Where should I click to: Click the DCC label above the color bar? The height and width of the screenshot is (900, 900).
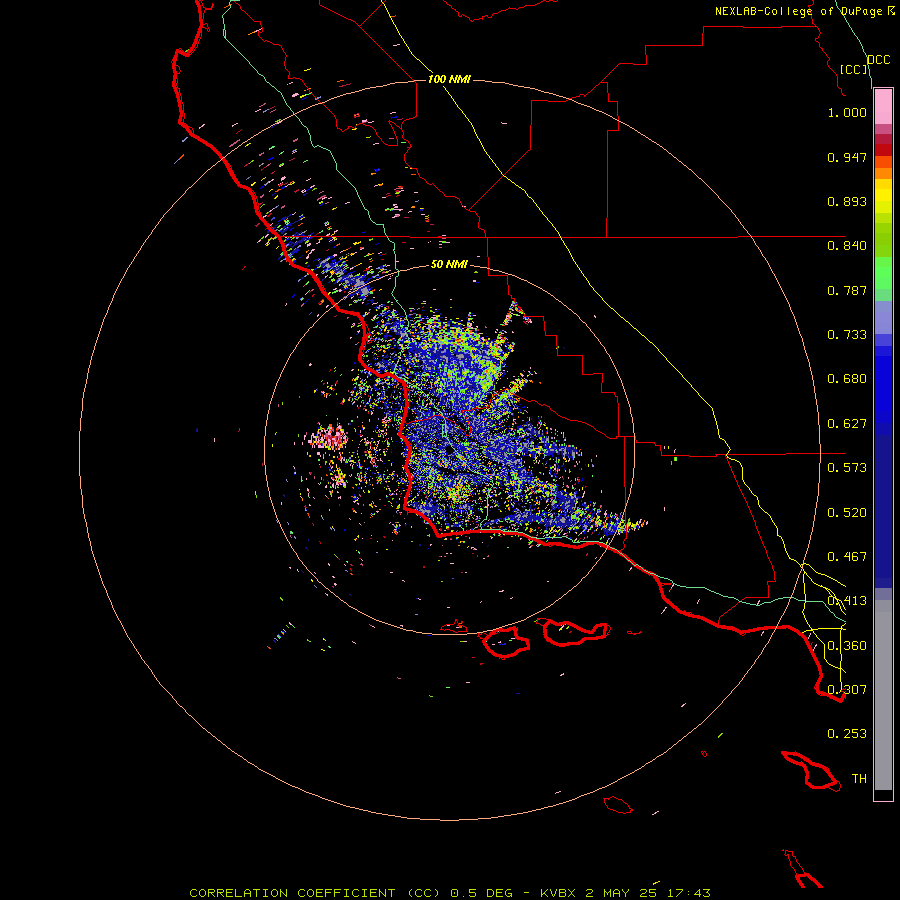tap(879, 60)
